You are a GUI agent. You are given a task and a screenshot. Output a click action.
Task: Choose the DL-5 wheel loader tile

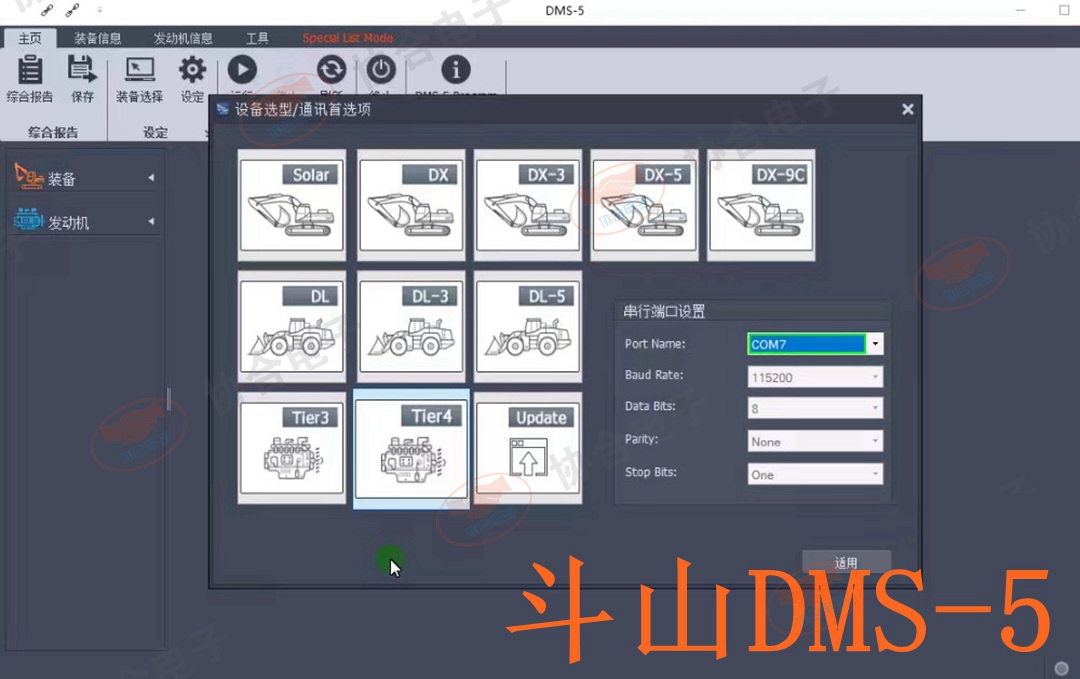pos(528,326)
